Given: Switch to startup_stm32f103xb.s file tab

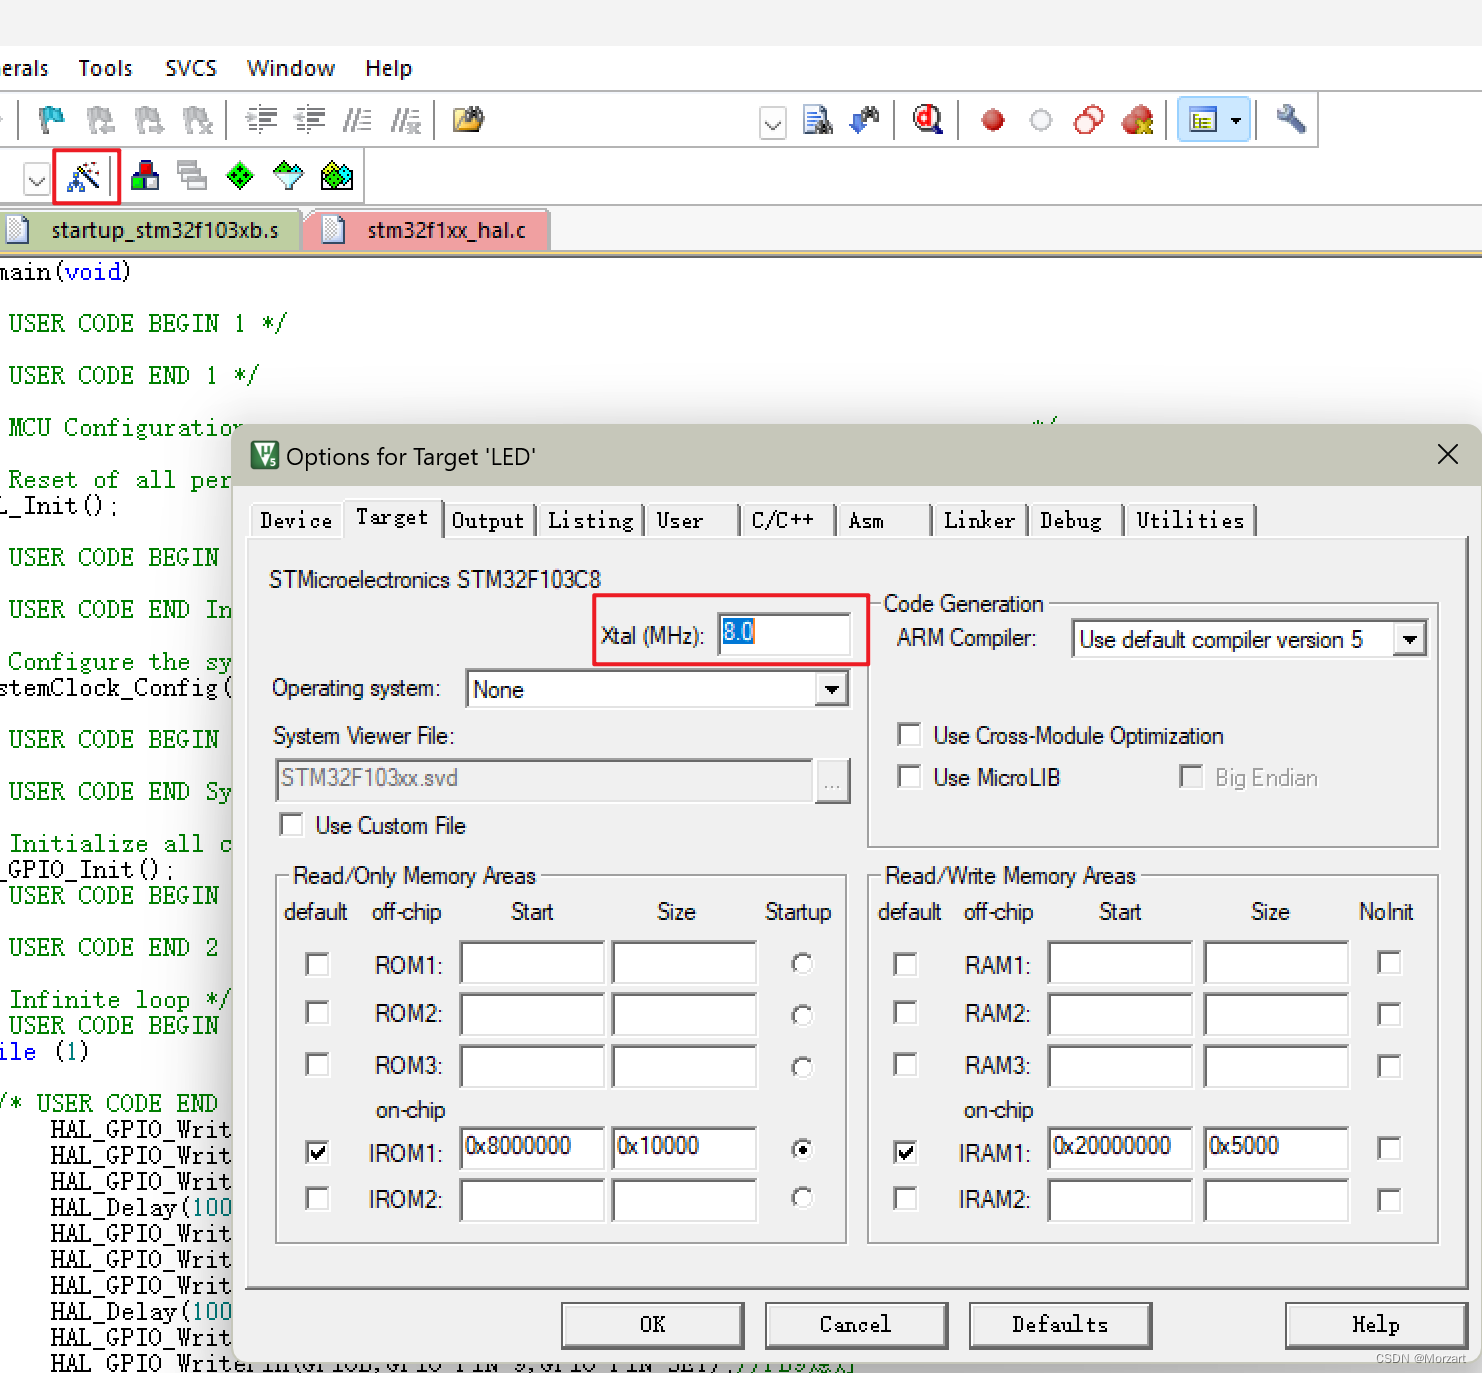Looking at the screenshot, I should [x=150, y=230].
